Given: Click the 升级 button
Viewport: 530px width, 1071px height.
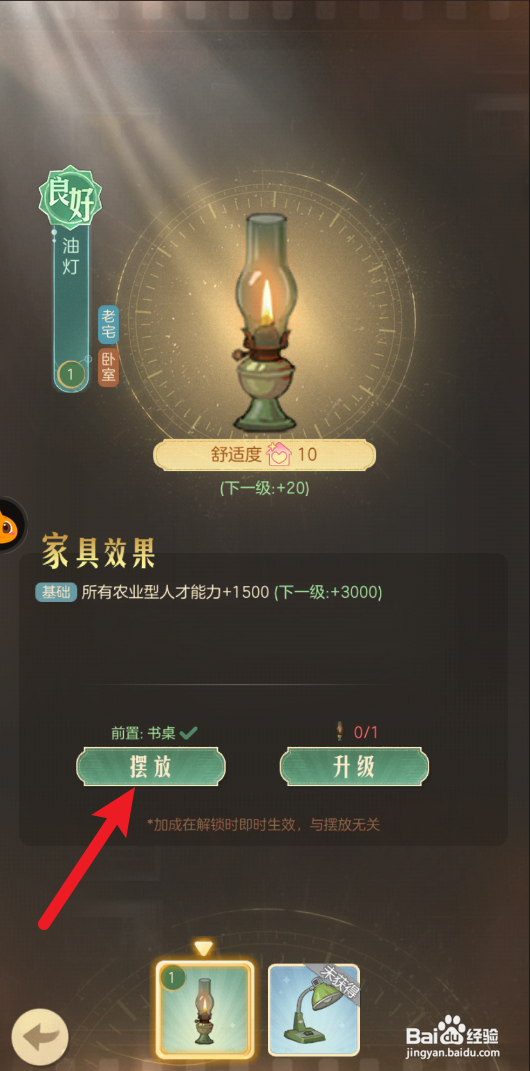Looking at the screenshot, I should pyautogui.click(x=354, y=766).
